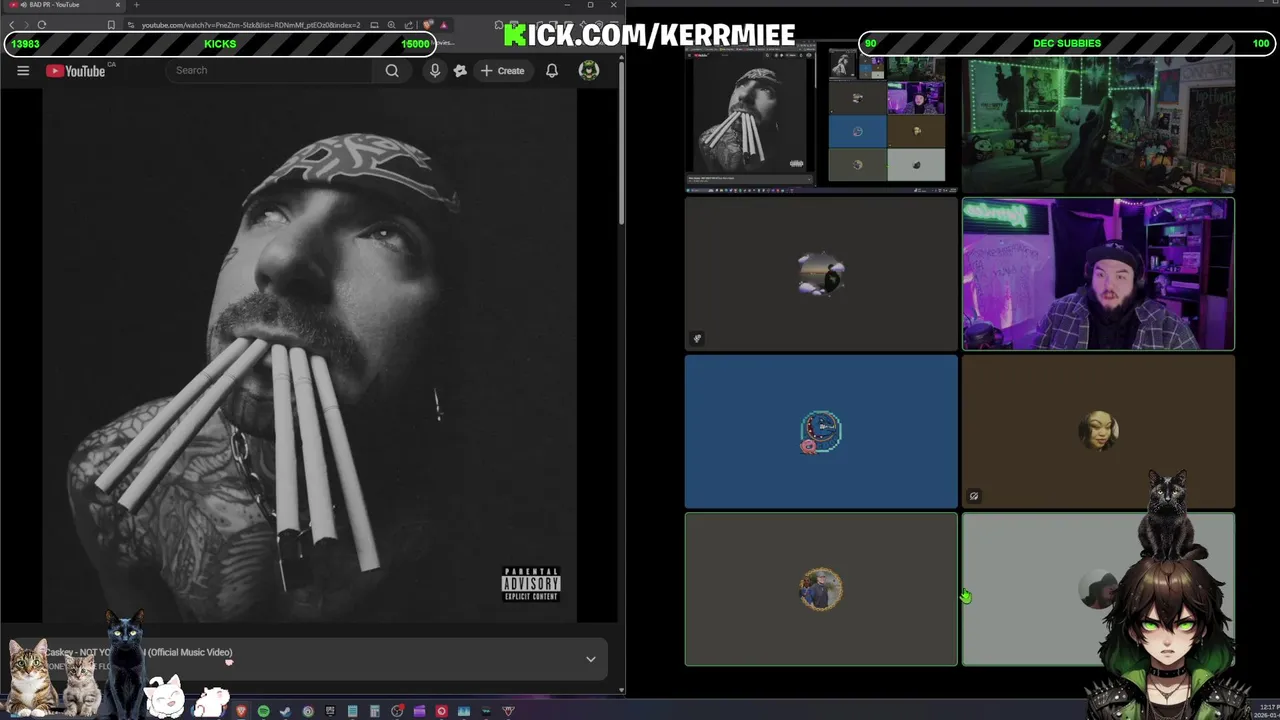Open the Notepad taskbar icon

pos(352,711)
